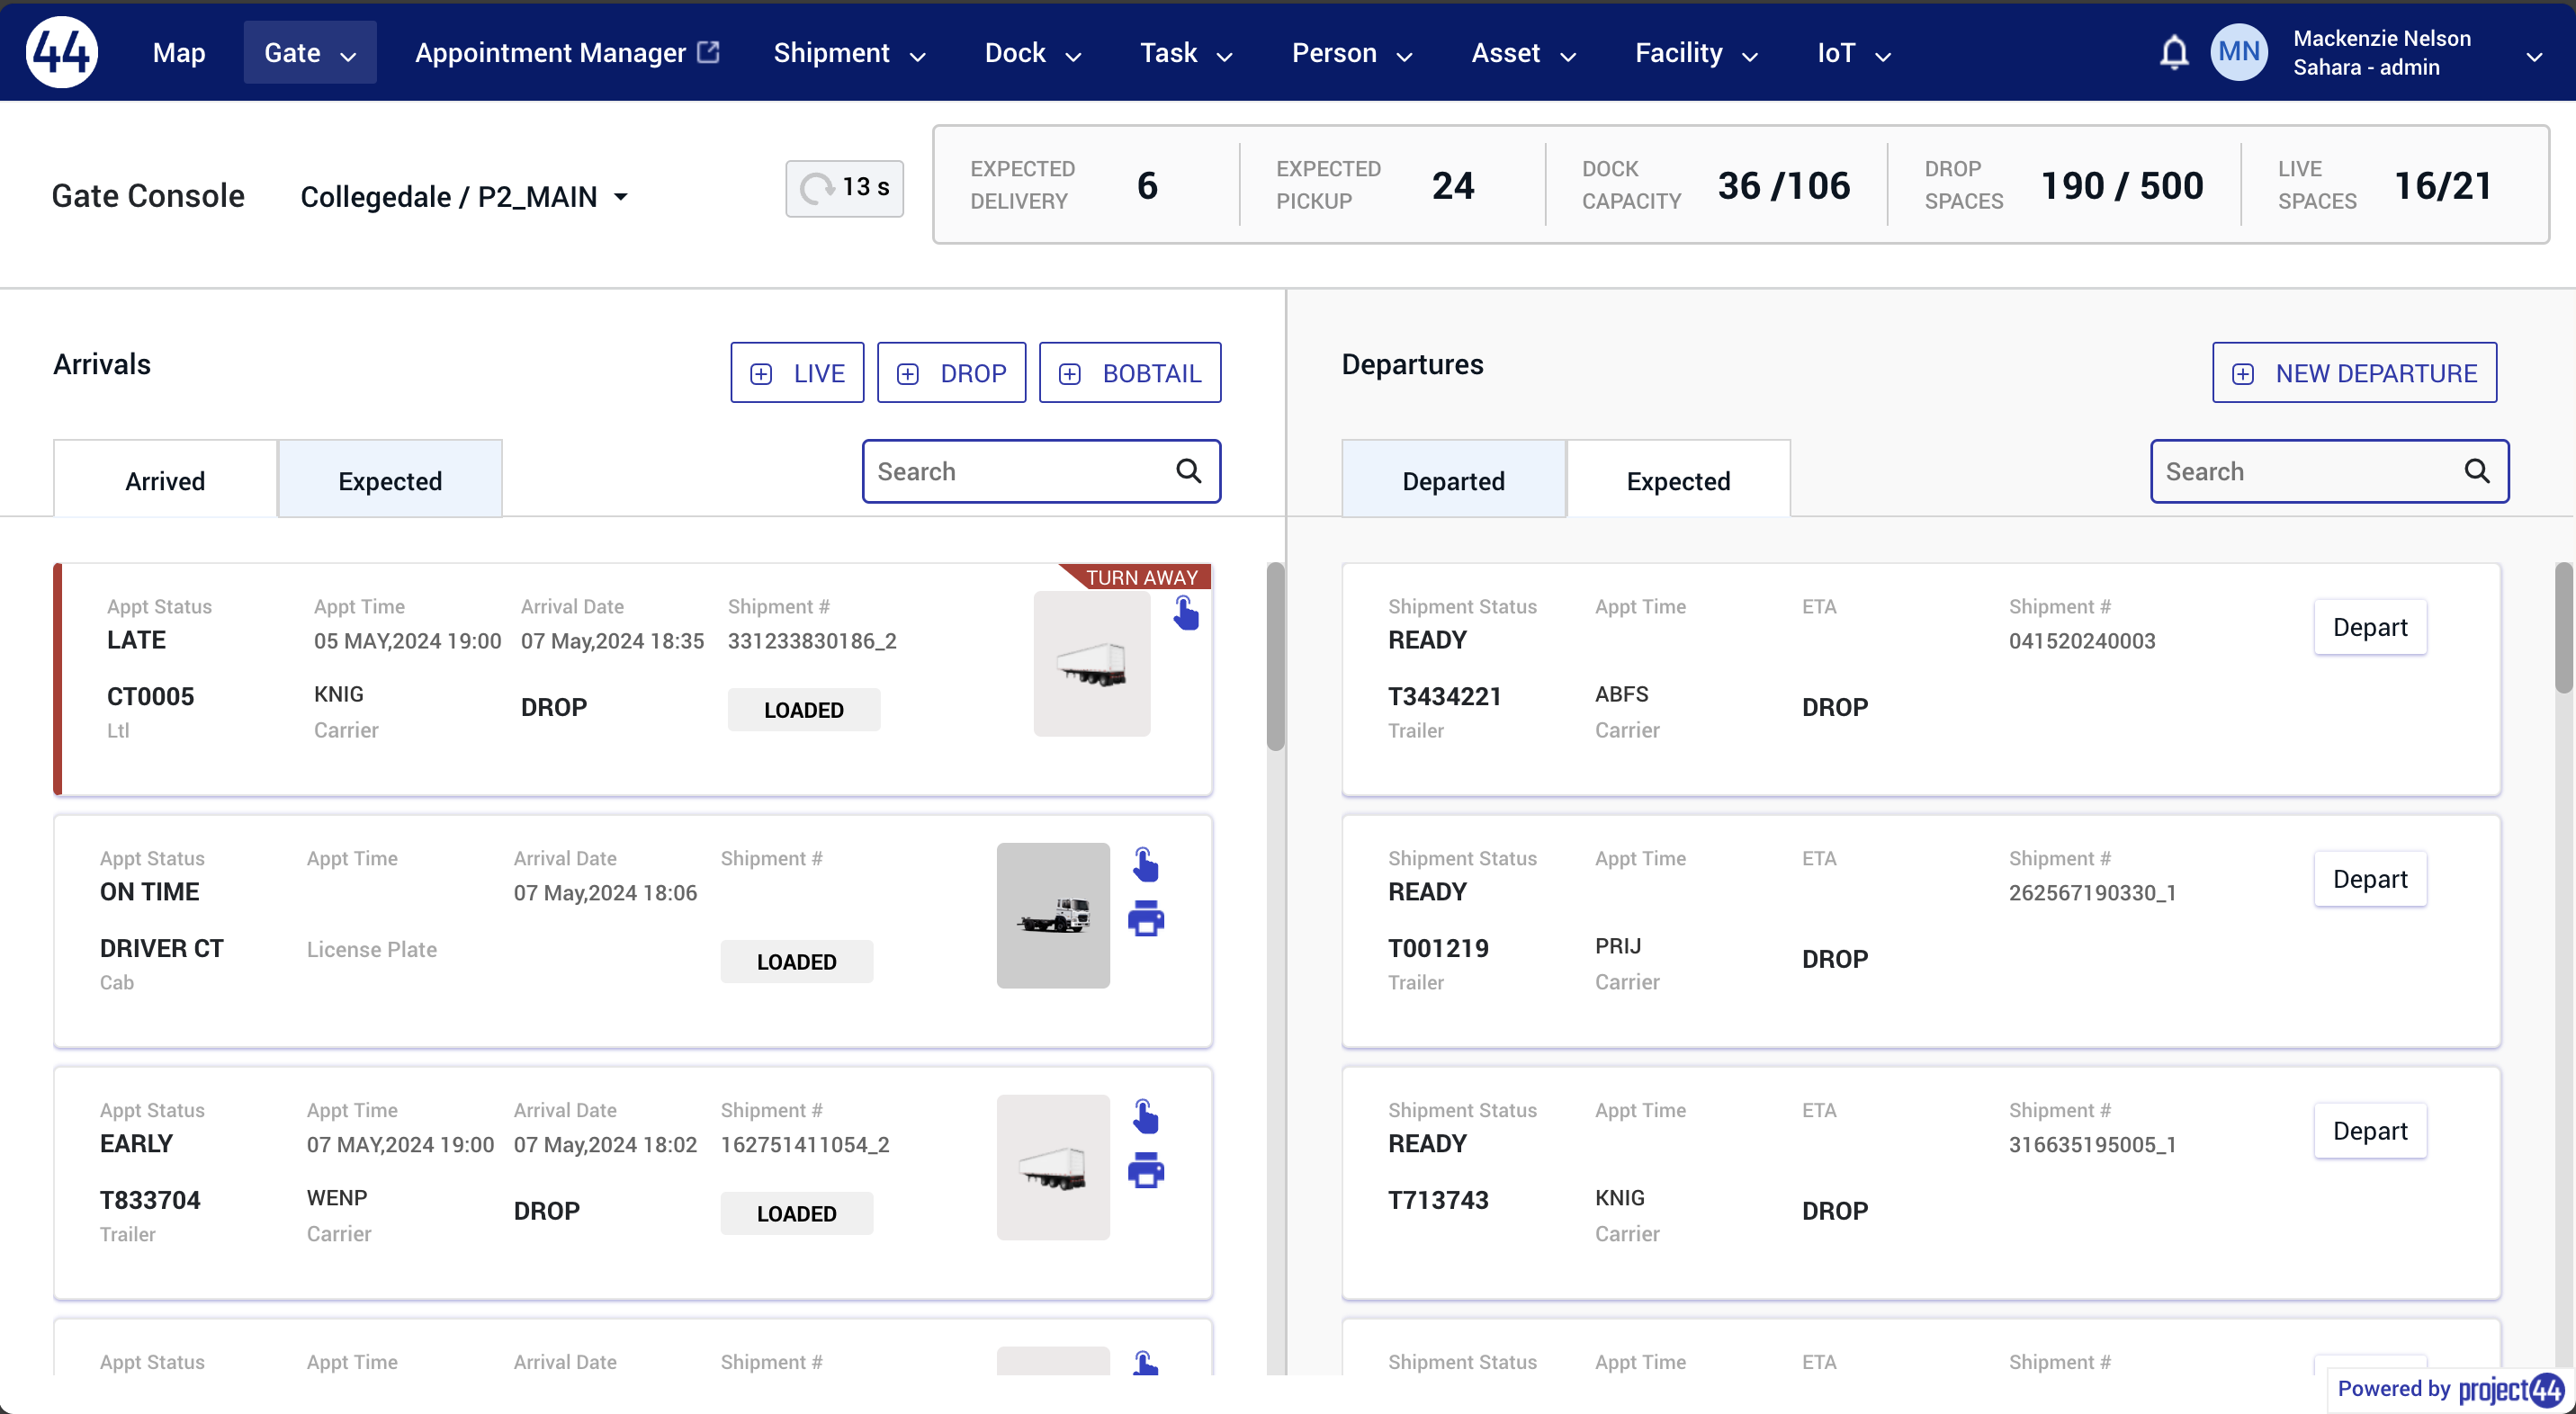Expand the Facility menu
2576x1414 pixels.
coord(1696,53)
